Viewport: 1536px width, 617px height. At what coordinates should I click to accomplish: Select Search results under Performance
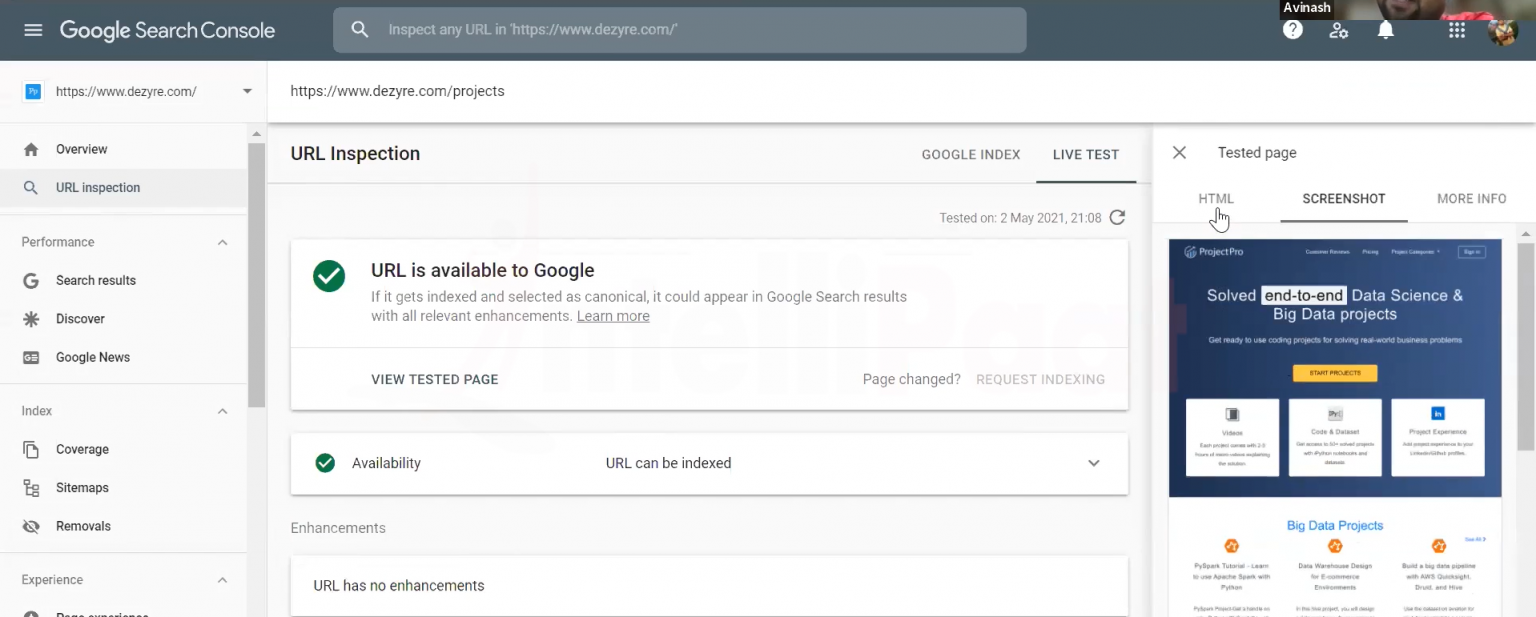click(x=96, y=280)
